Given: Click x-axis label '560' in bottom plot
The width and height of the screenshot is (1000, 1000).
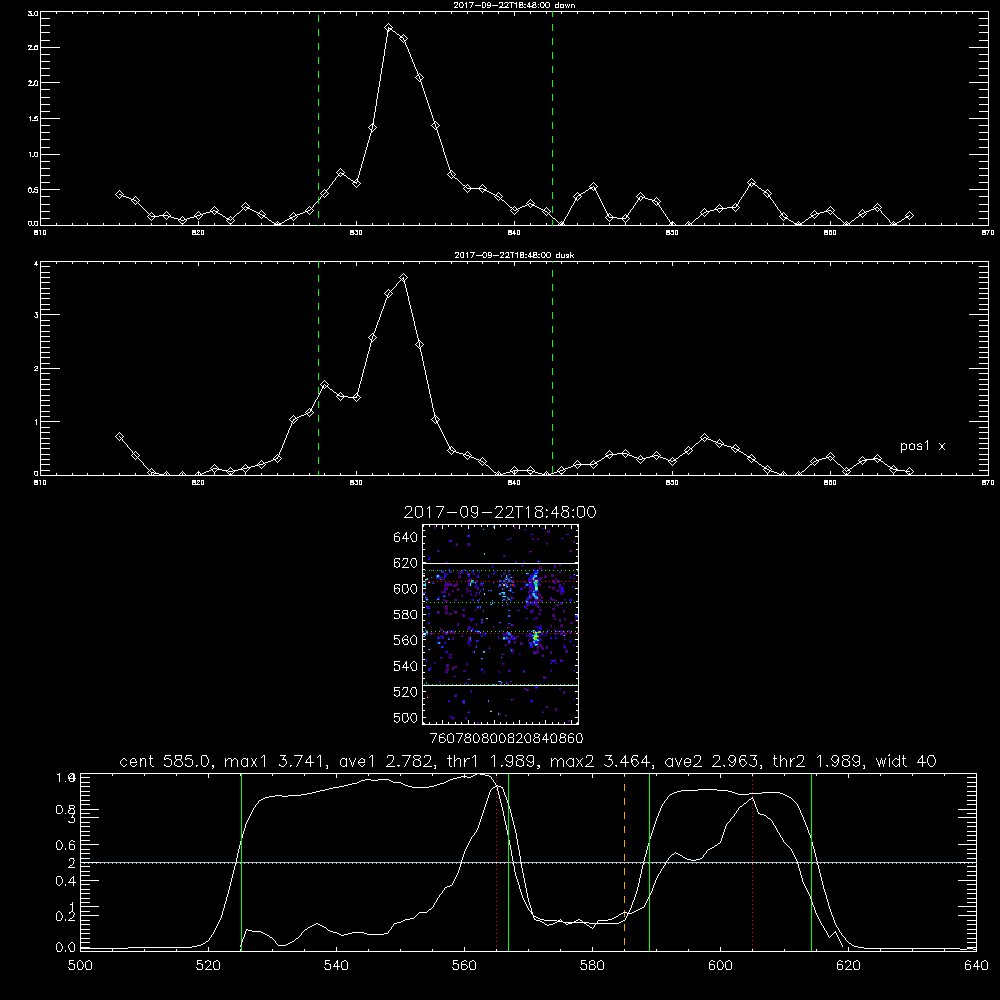Looking at the screenshot, I should 464,966.
